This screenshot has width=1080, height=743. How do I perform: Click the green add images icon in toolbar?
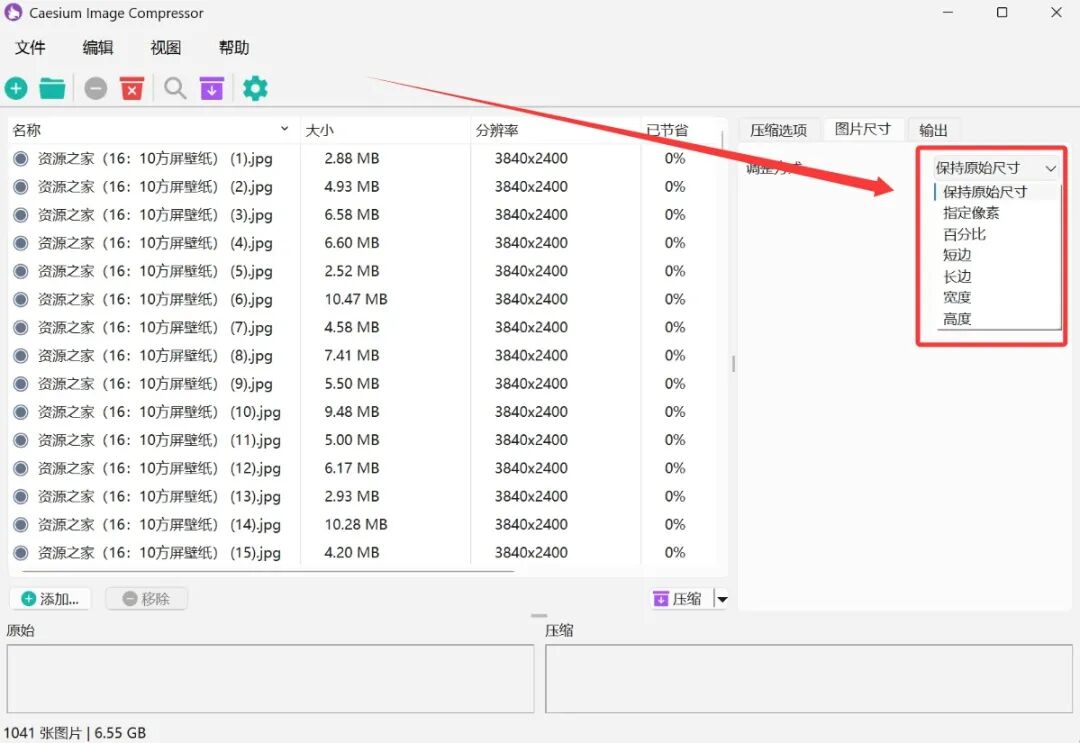point(16,89)
